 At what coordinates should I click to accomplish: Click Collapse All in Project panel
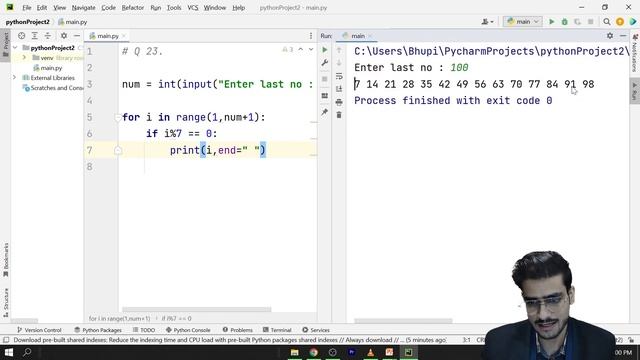coord(48,36)
